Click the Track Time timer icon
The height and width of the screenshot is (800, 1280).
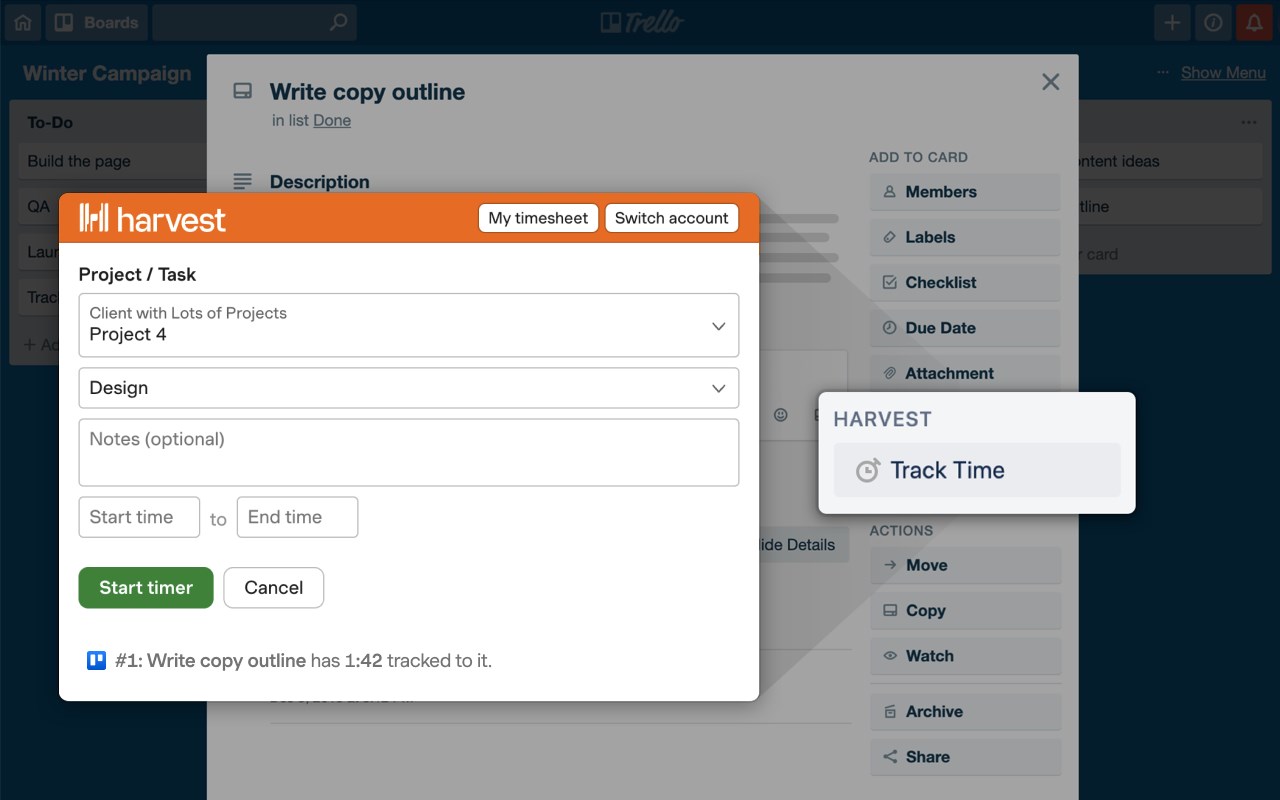(867, 470)
